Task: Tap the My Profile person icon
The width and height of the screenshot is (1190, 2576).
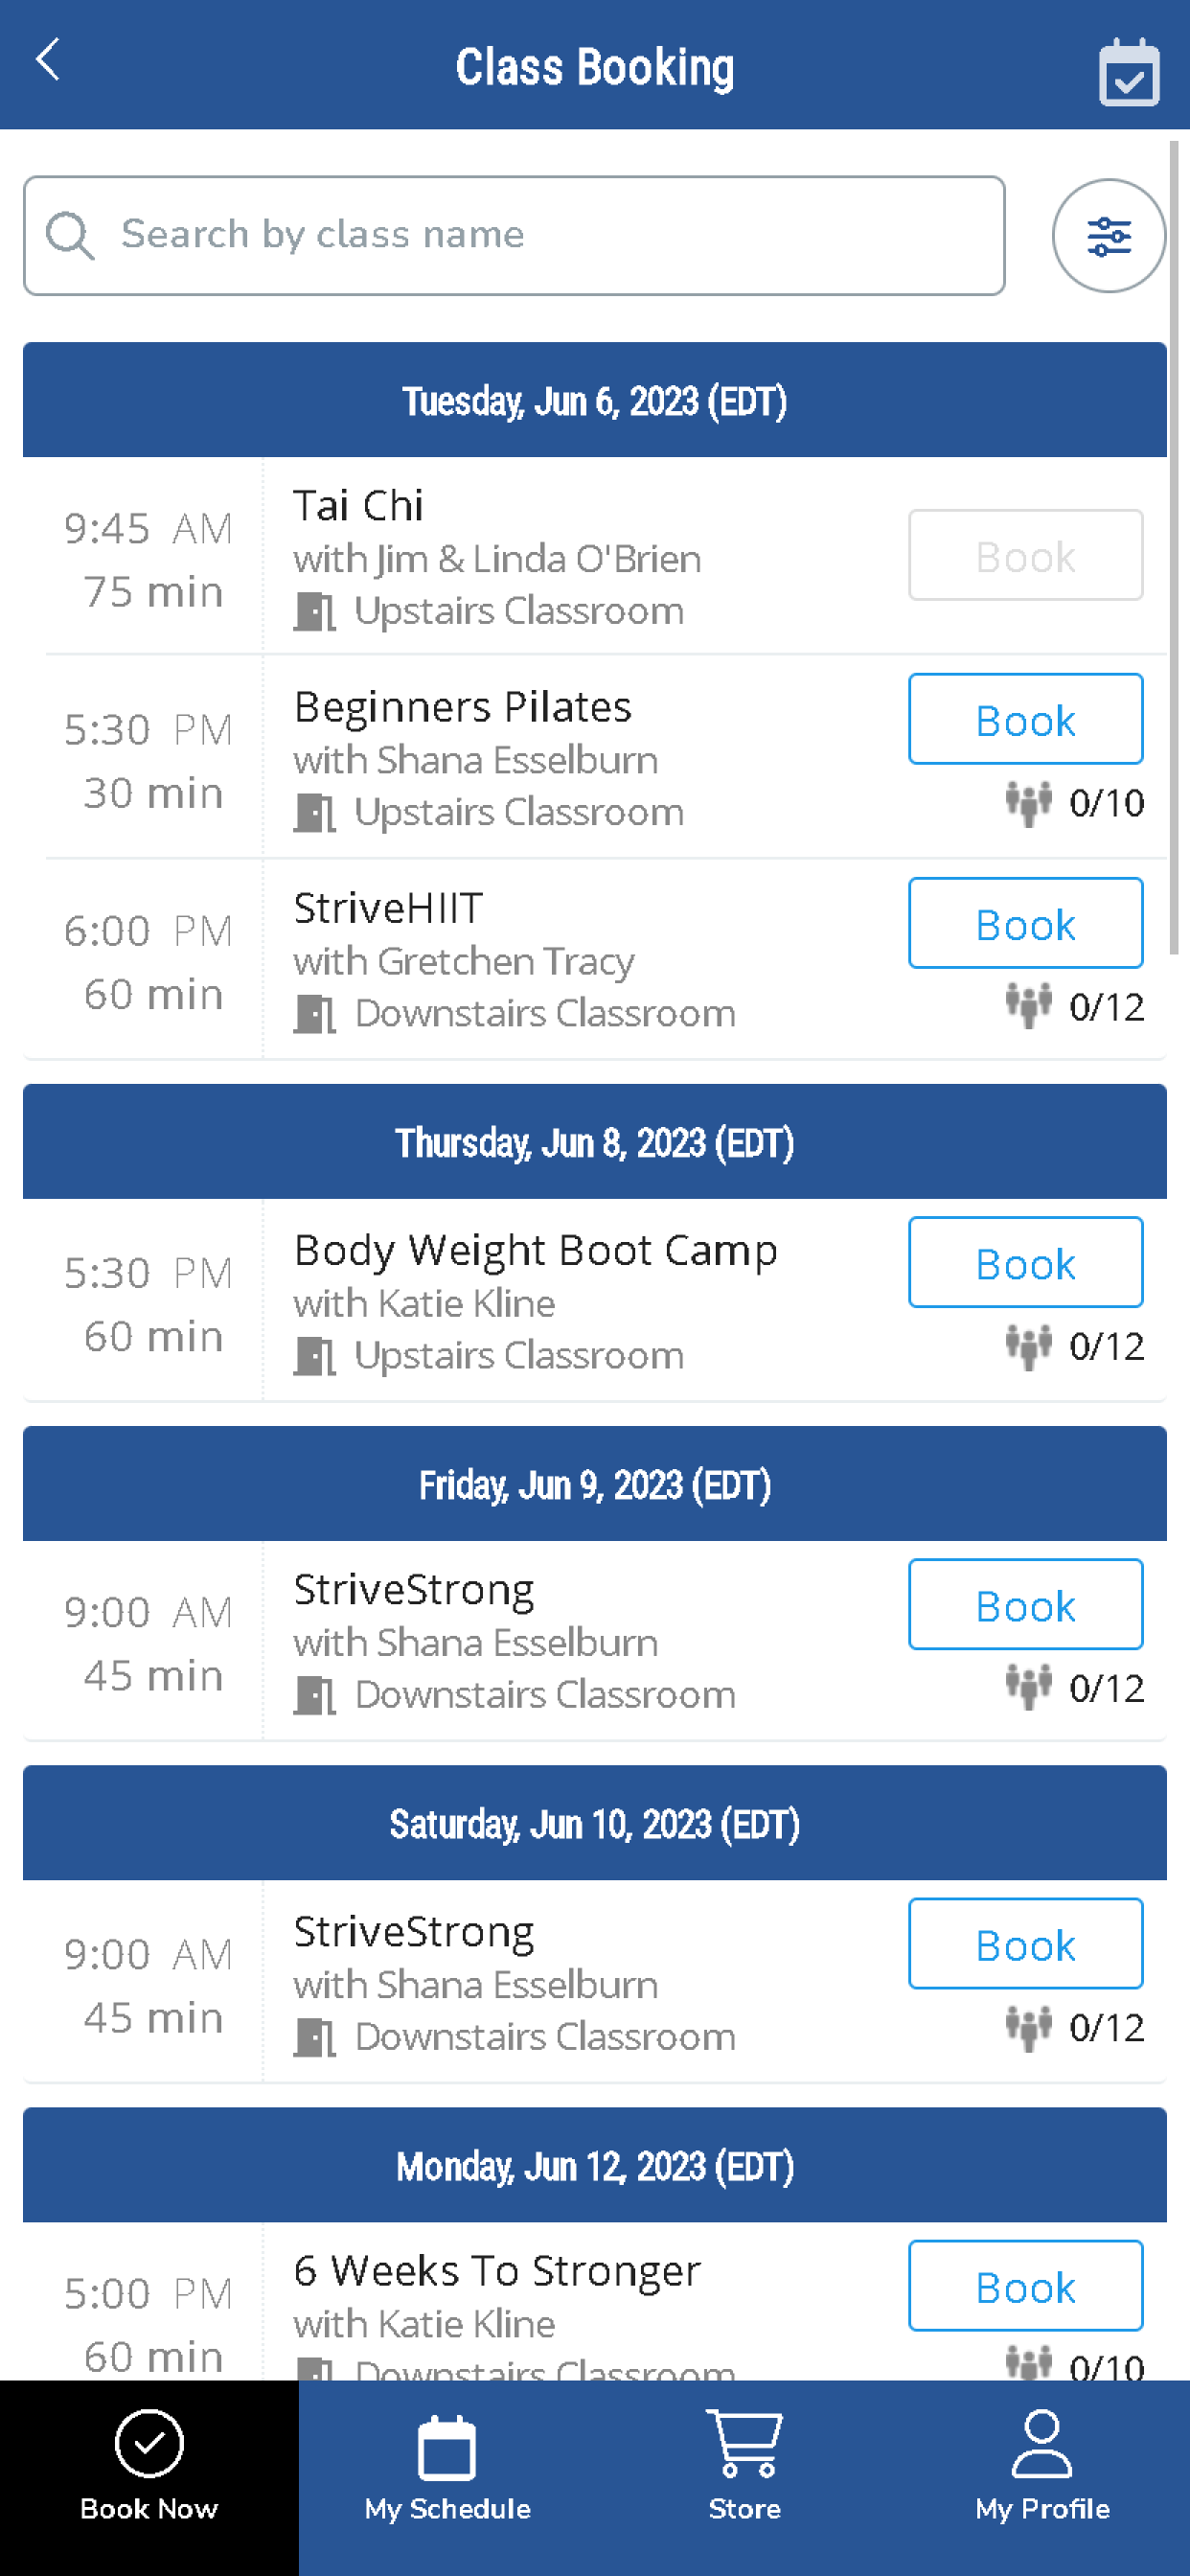Action: point(1041,2442)
